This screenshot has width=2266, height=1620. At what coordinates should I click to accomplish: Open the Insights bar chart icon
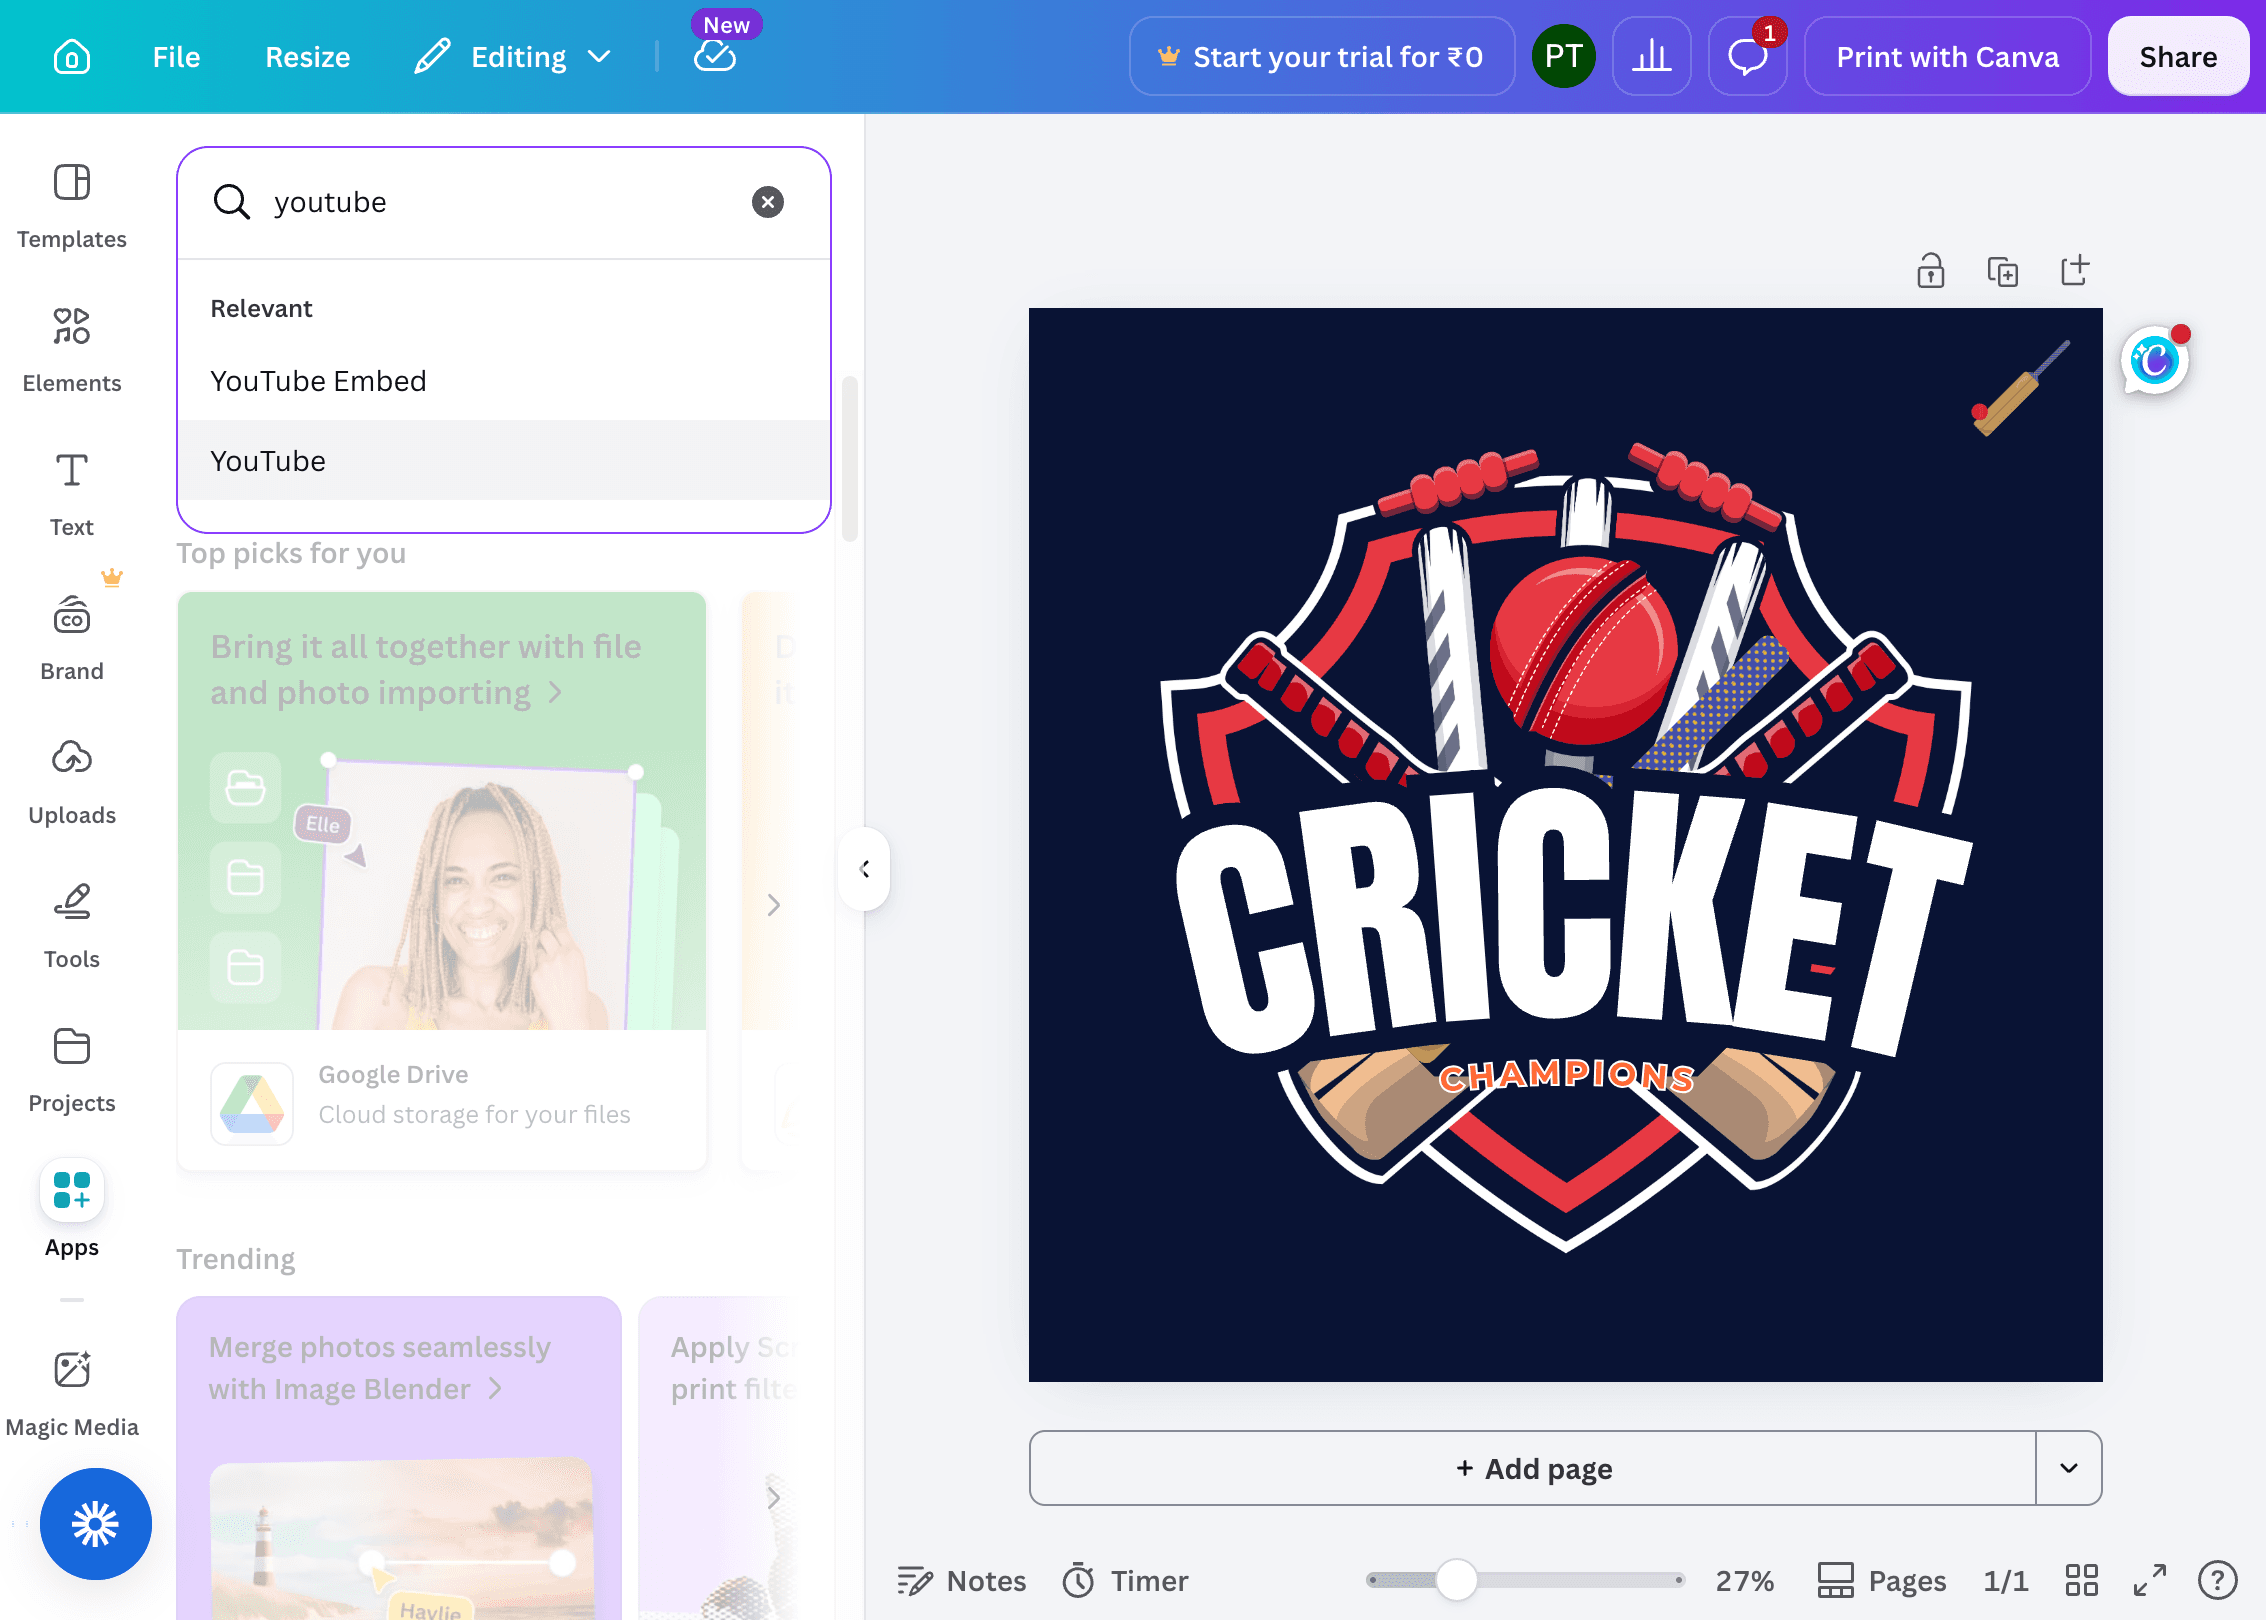click(1652, 57)
